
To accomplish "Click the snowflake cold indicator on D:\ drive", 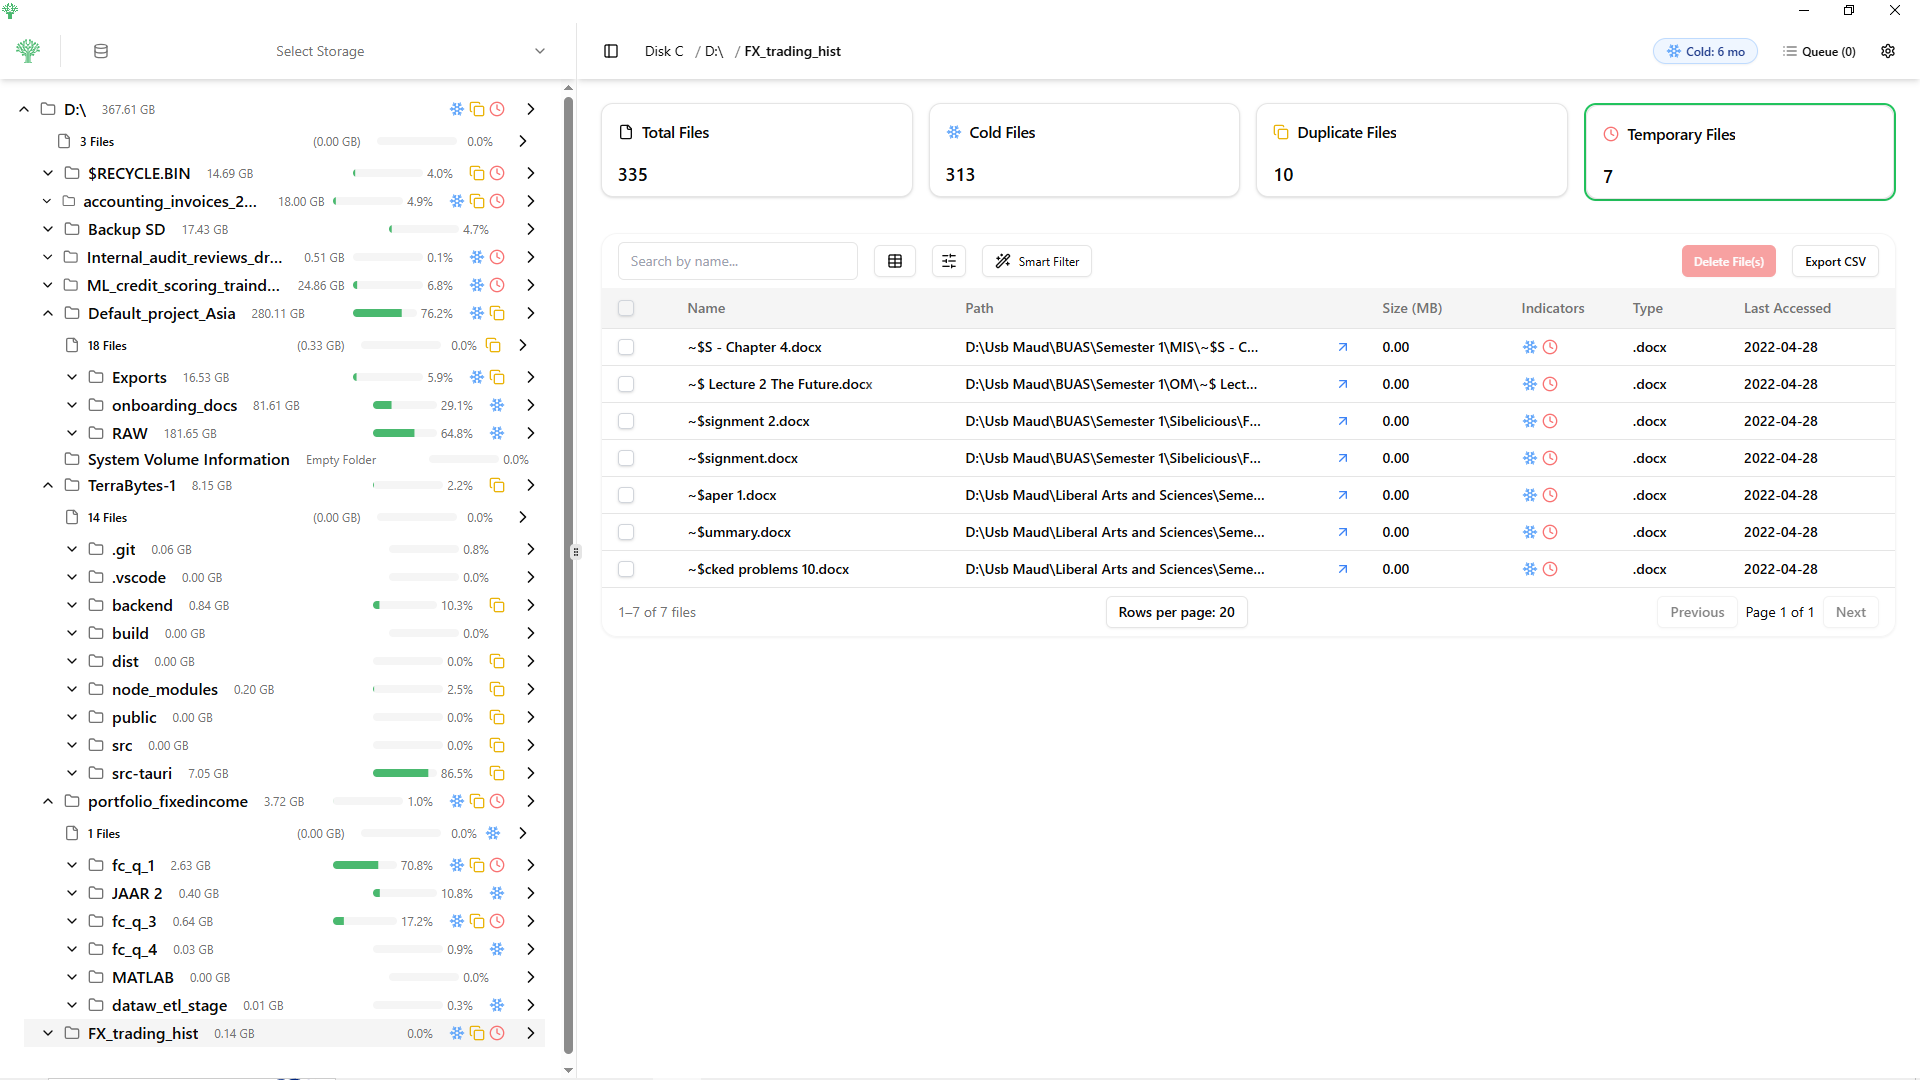I will tap(457, 109).
